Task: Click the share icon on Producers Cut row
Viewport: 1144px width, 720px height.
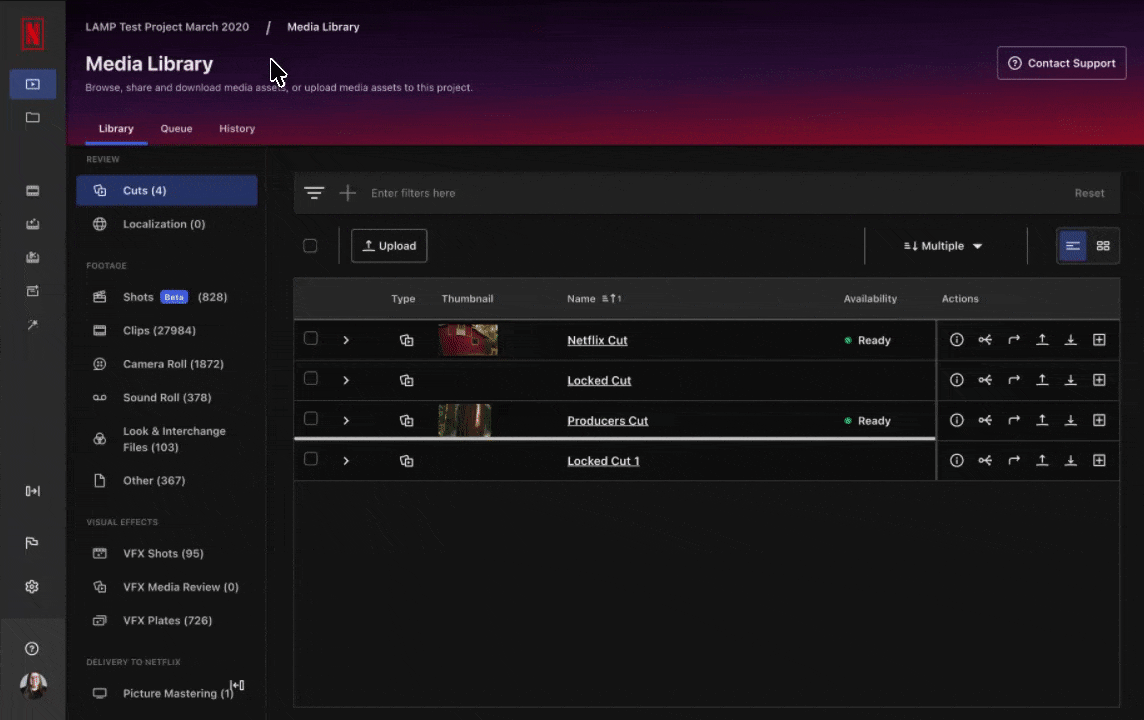Action: click(985, 420)
